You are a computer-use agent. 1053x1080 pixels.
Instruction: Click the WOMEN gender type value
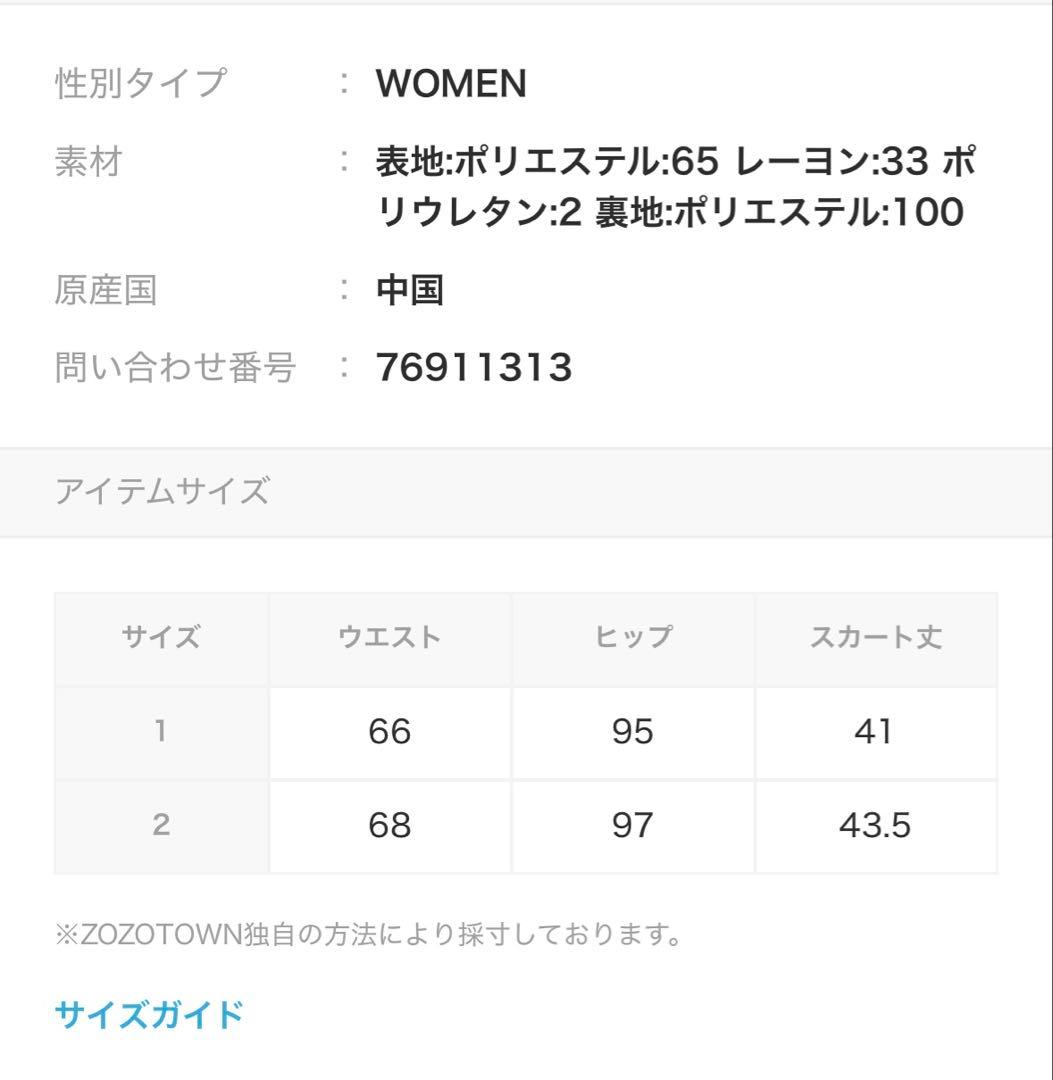(x=451, y=85)
